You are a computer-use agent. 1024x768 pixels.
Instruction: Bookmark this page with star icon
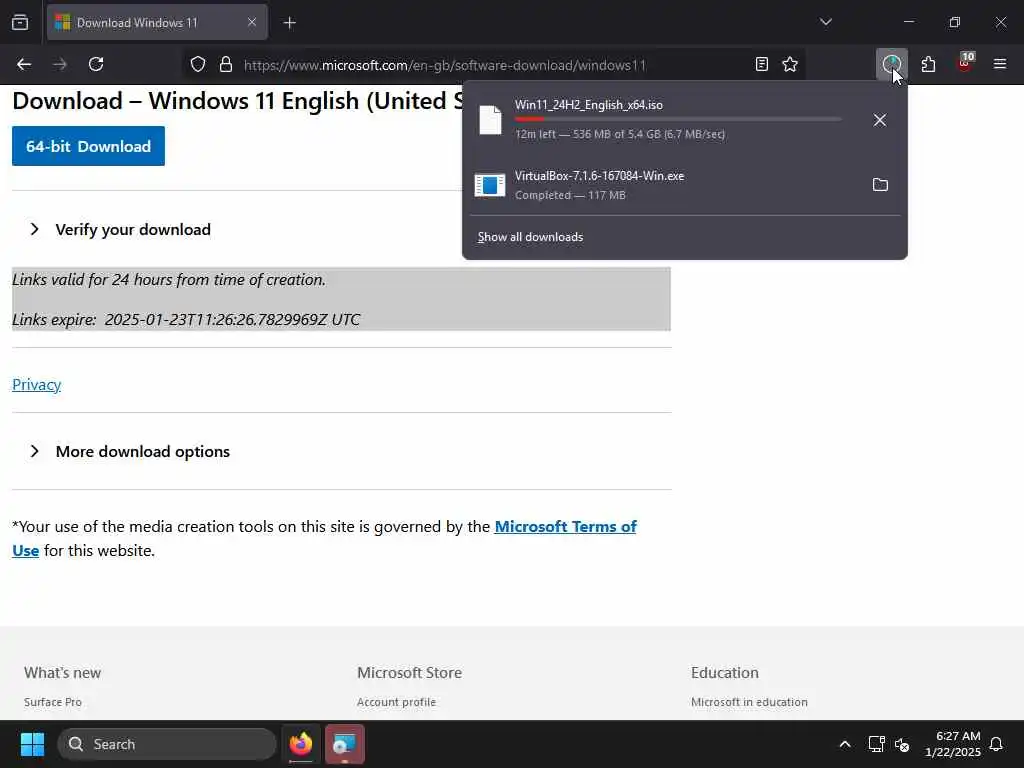point(790,64)
